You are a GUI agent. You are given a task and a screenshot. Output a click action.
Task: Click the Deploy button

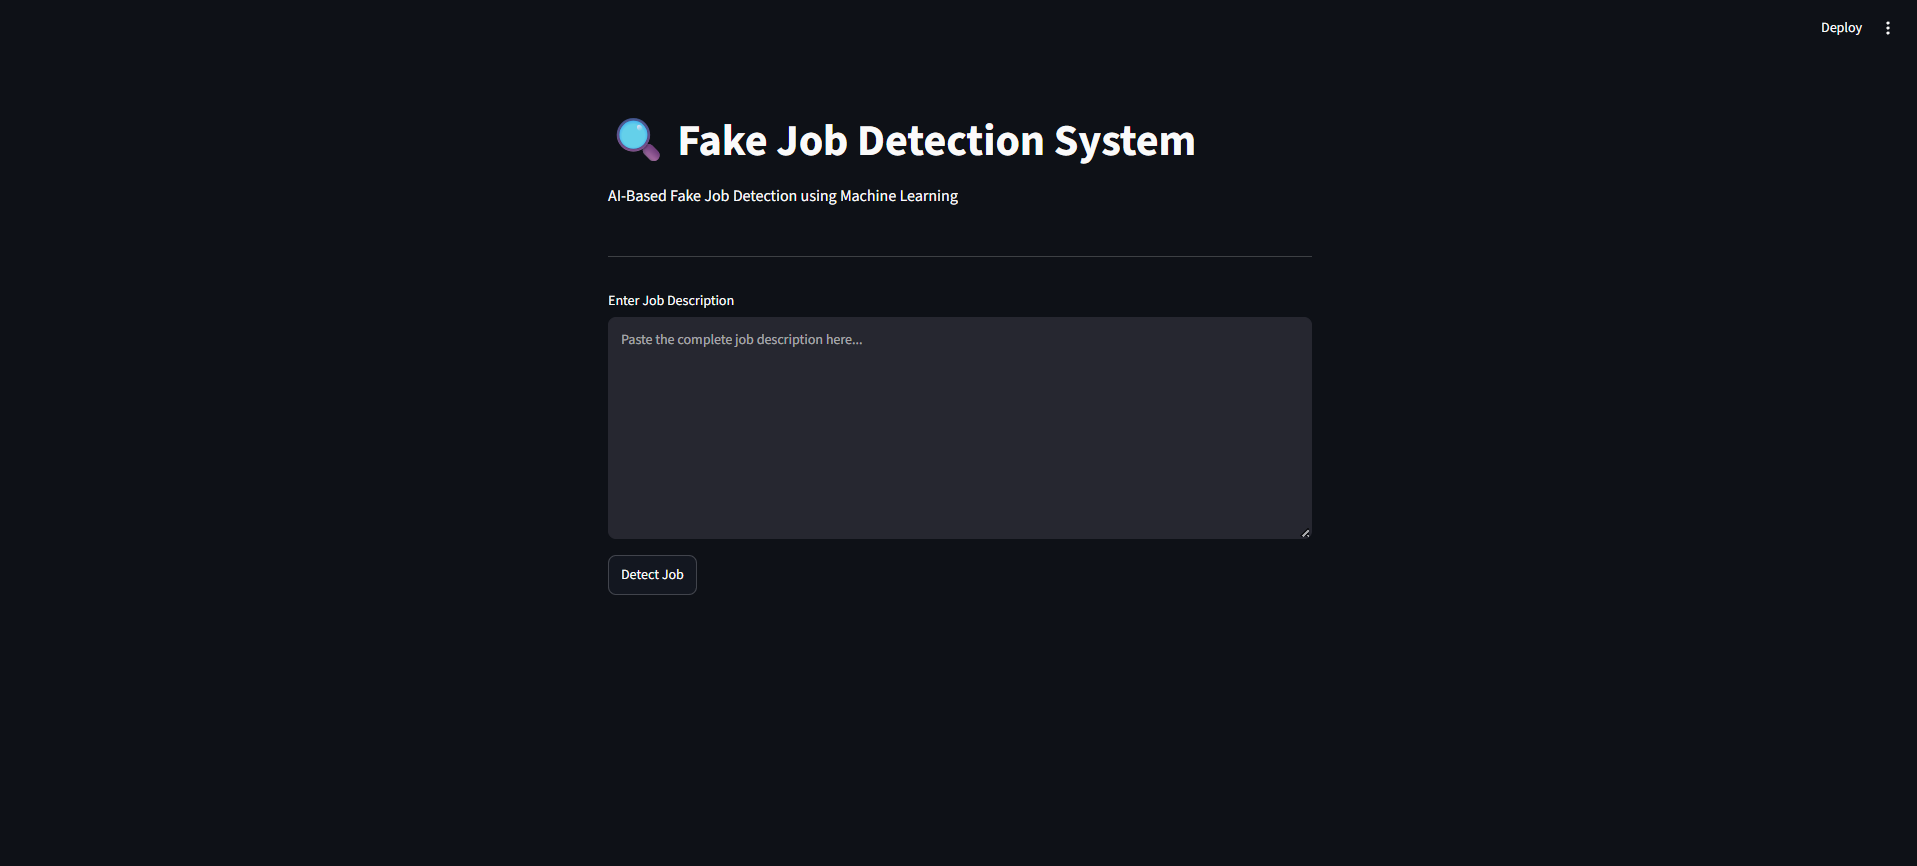pos(1841,28)
